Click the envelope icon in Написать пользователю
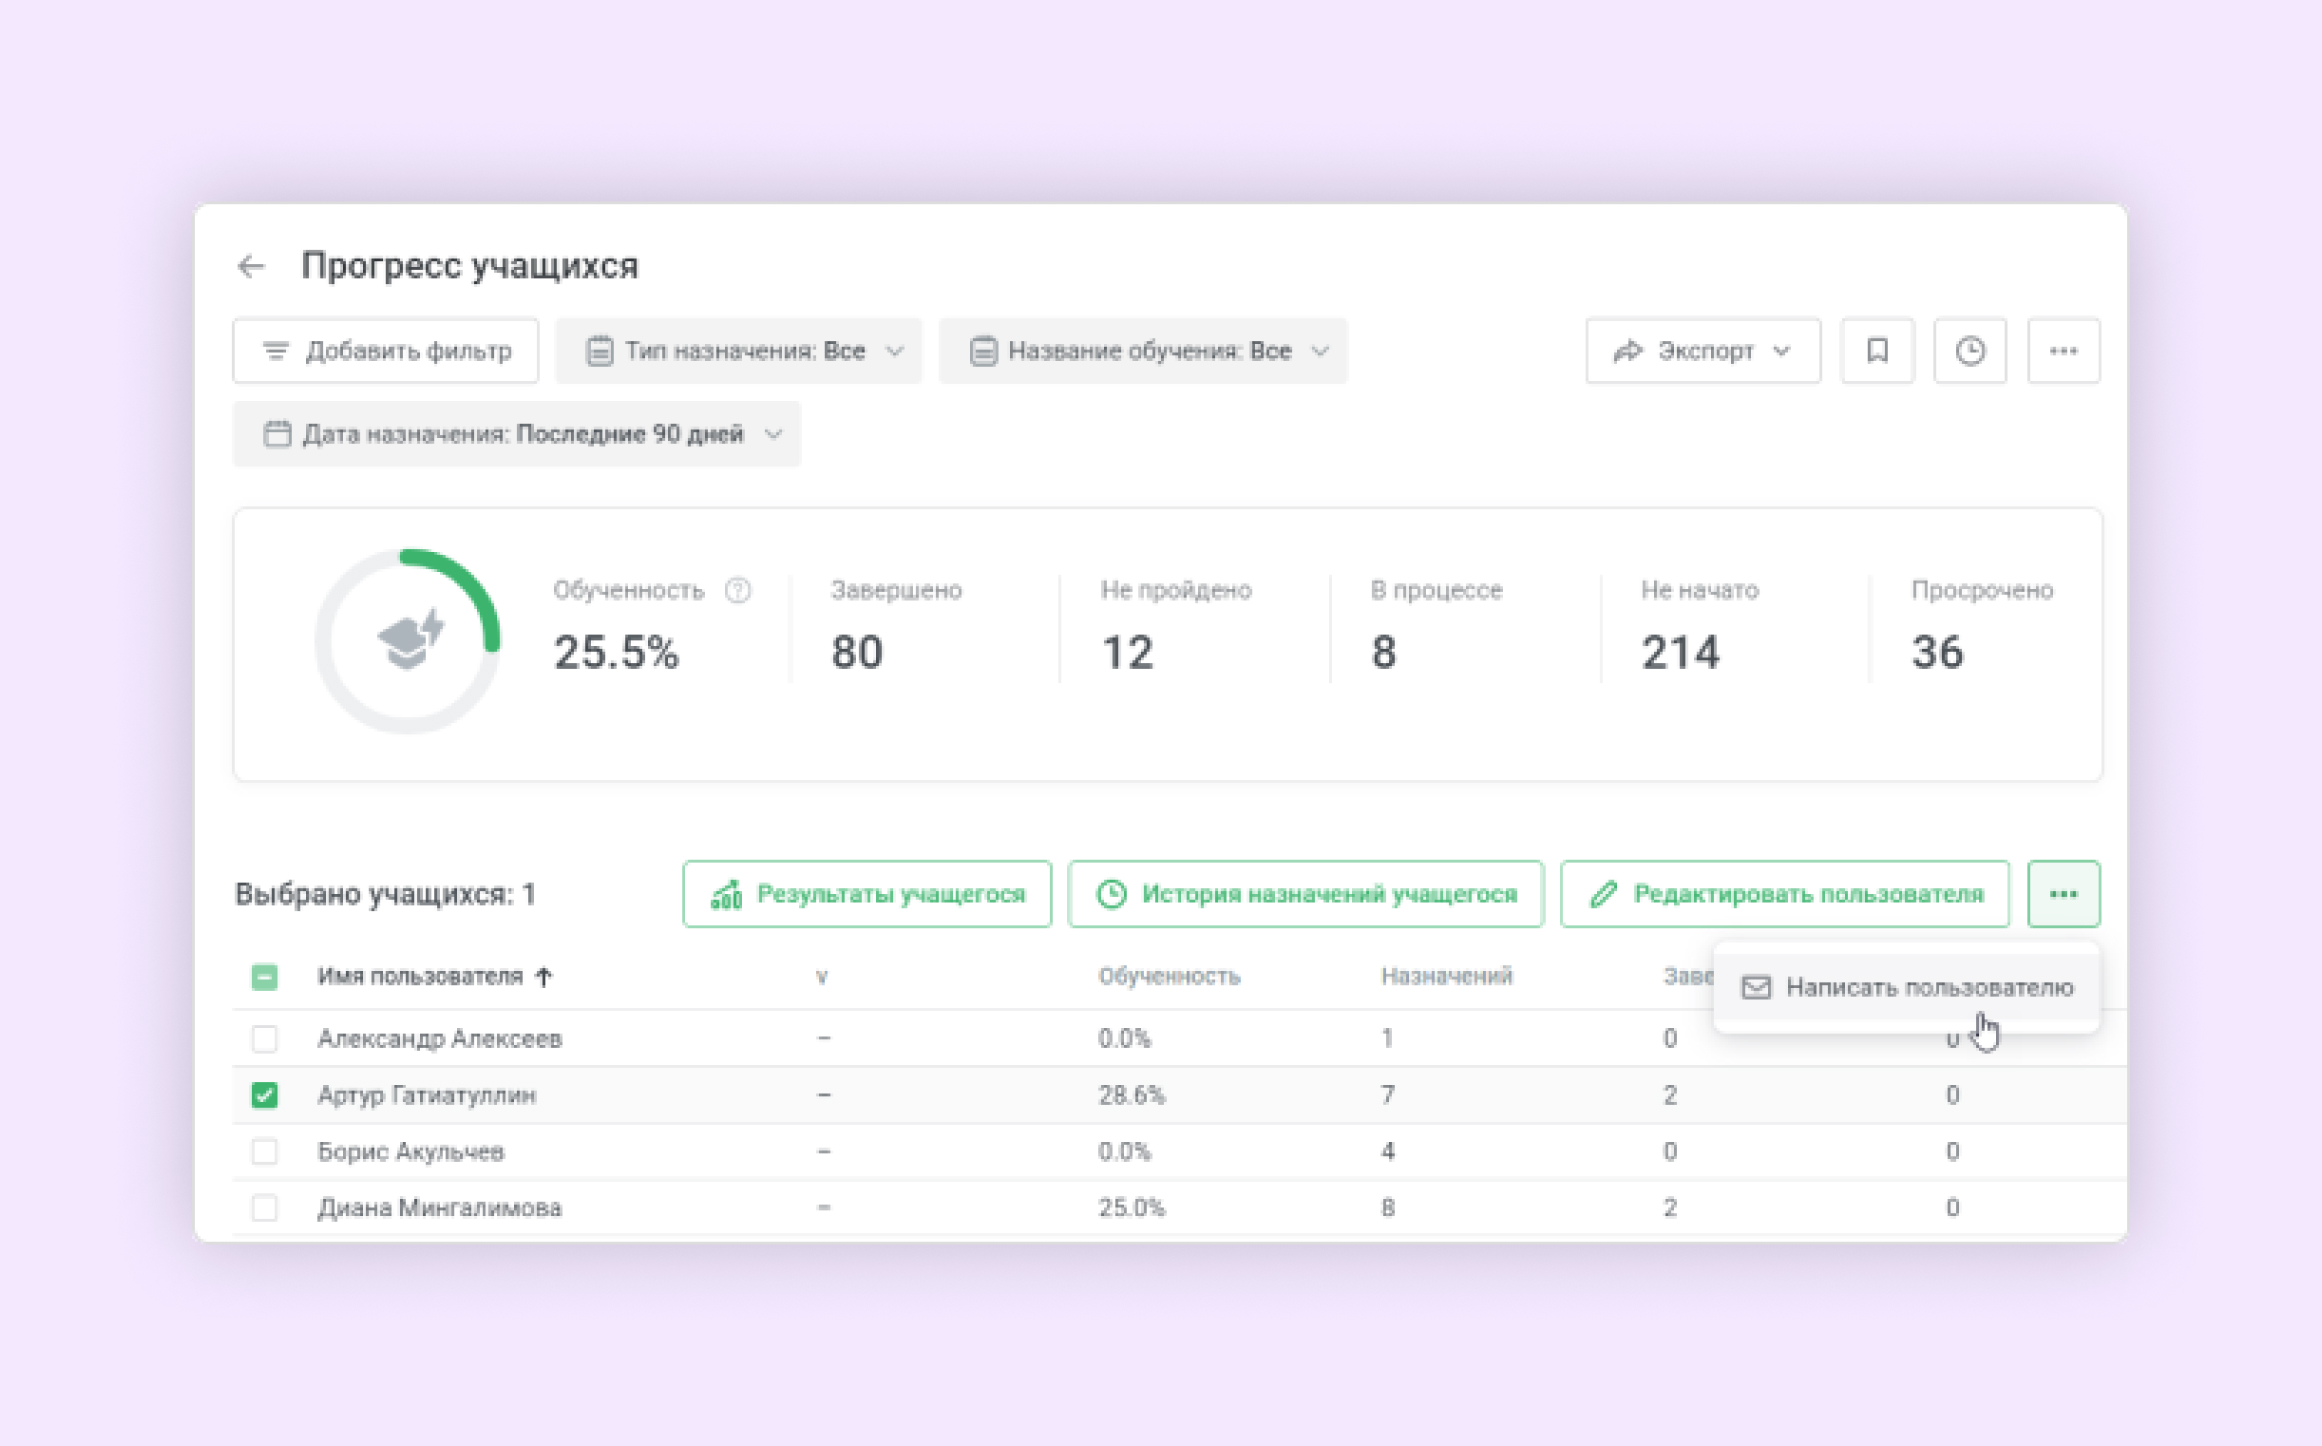 pos(1756,988)
